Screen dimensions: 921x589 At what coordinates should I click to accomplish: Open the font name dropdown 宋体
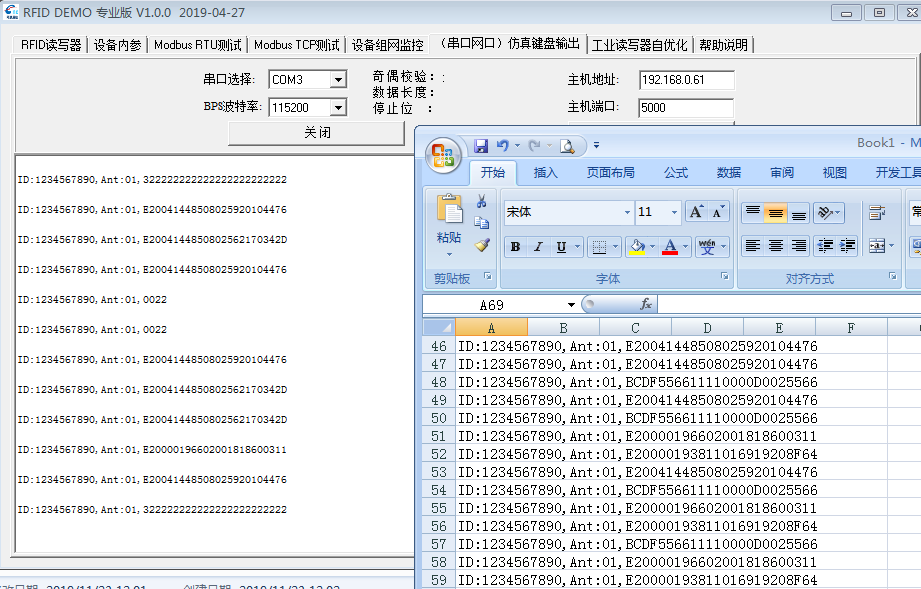click(627, 212)
